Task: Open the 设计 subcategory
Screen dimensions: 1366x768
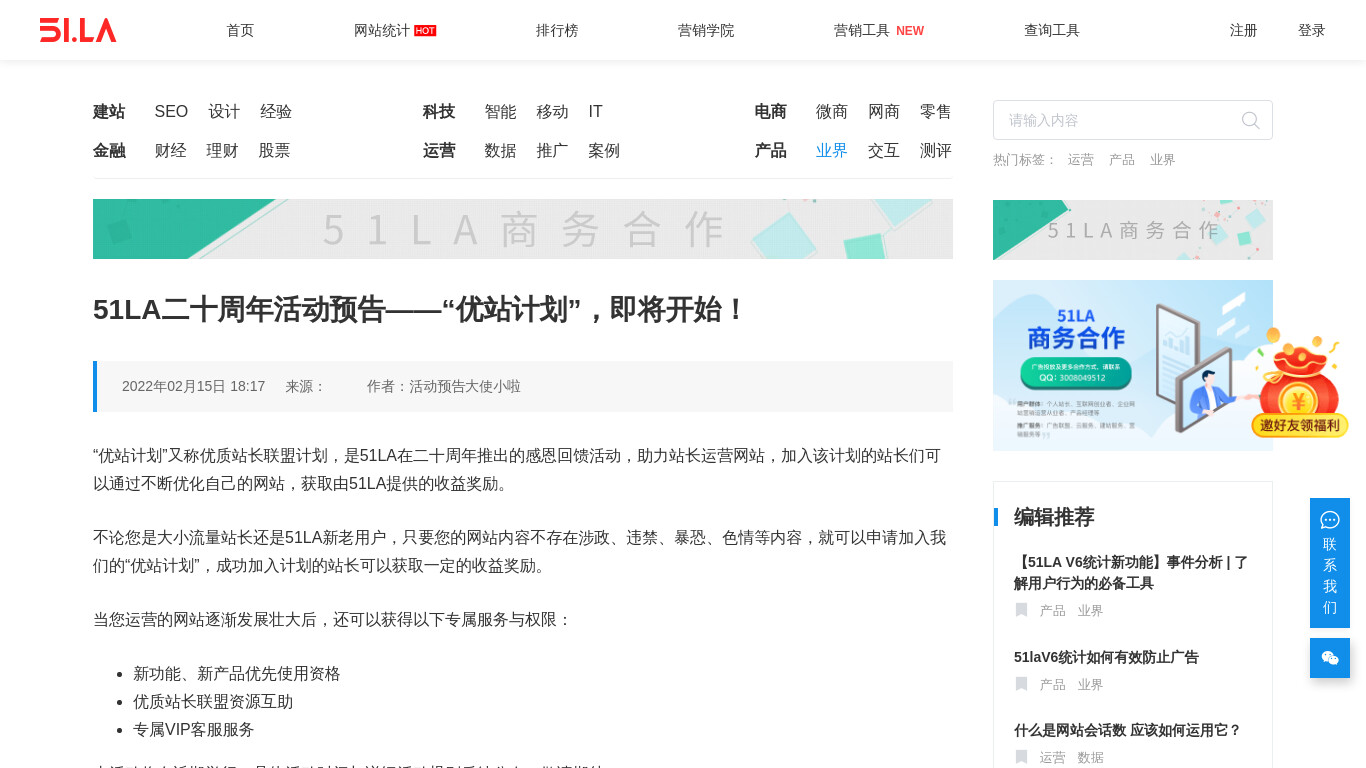Action: pyautogui.click(x=224, y=112)
